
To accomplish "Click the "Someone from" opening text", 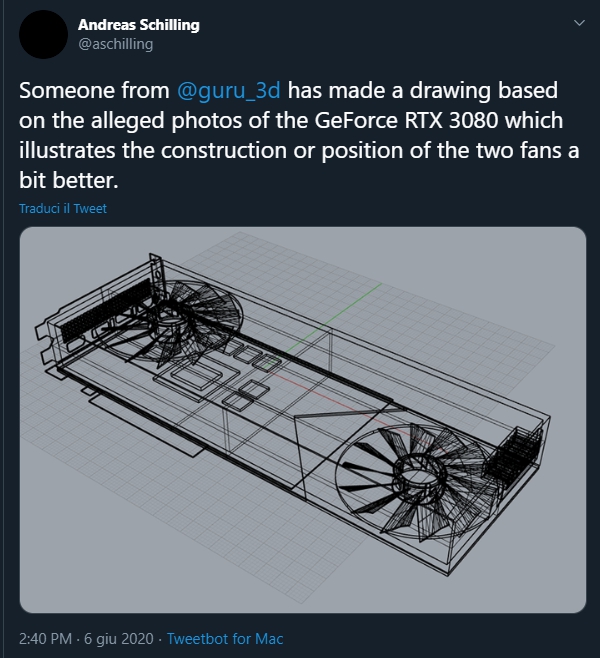I will [x=94, y=91].
